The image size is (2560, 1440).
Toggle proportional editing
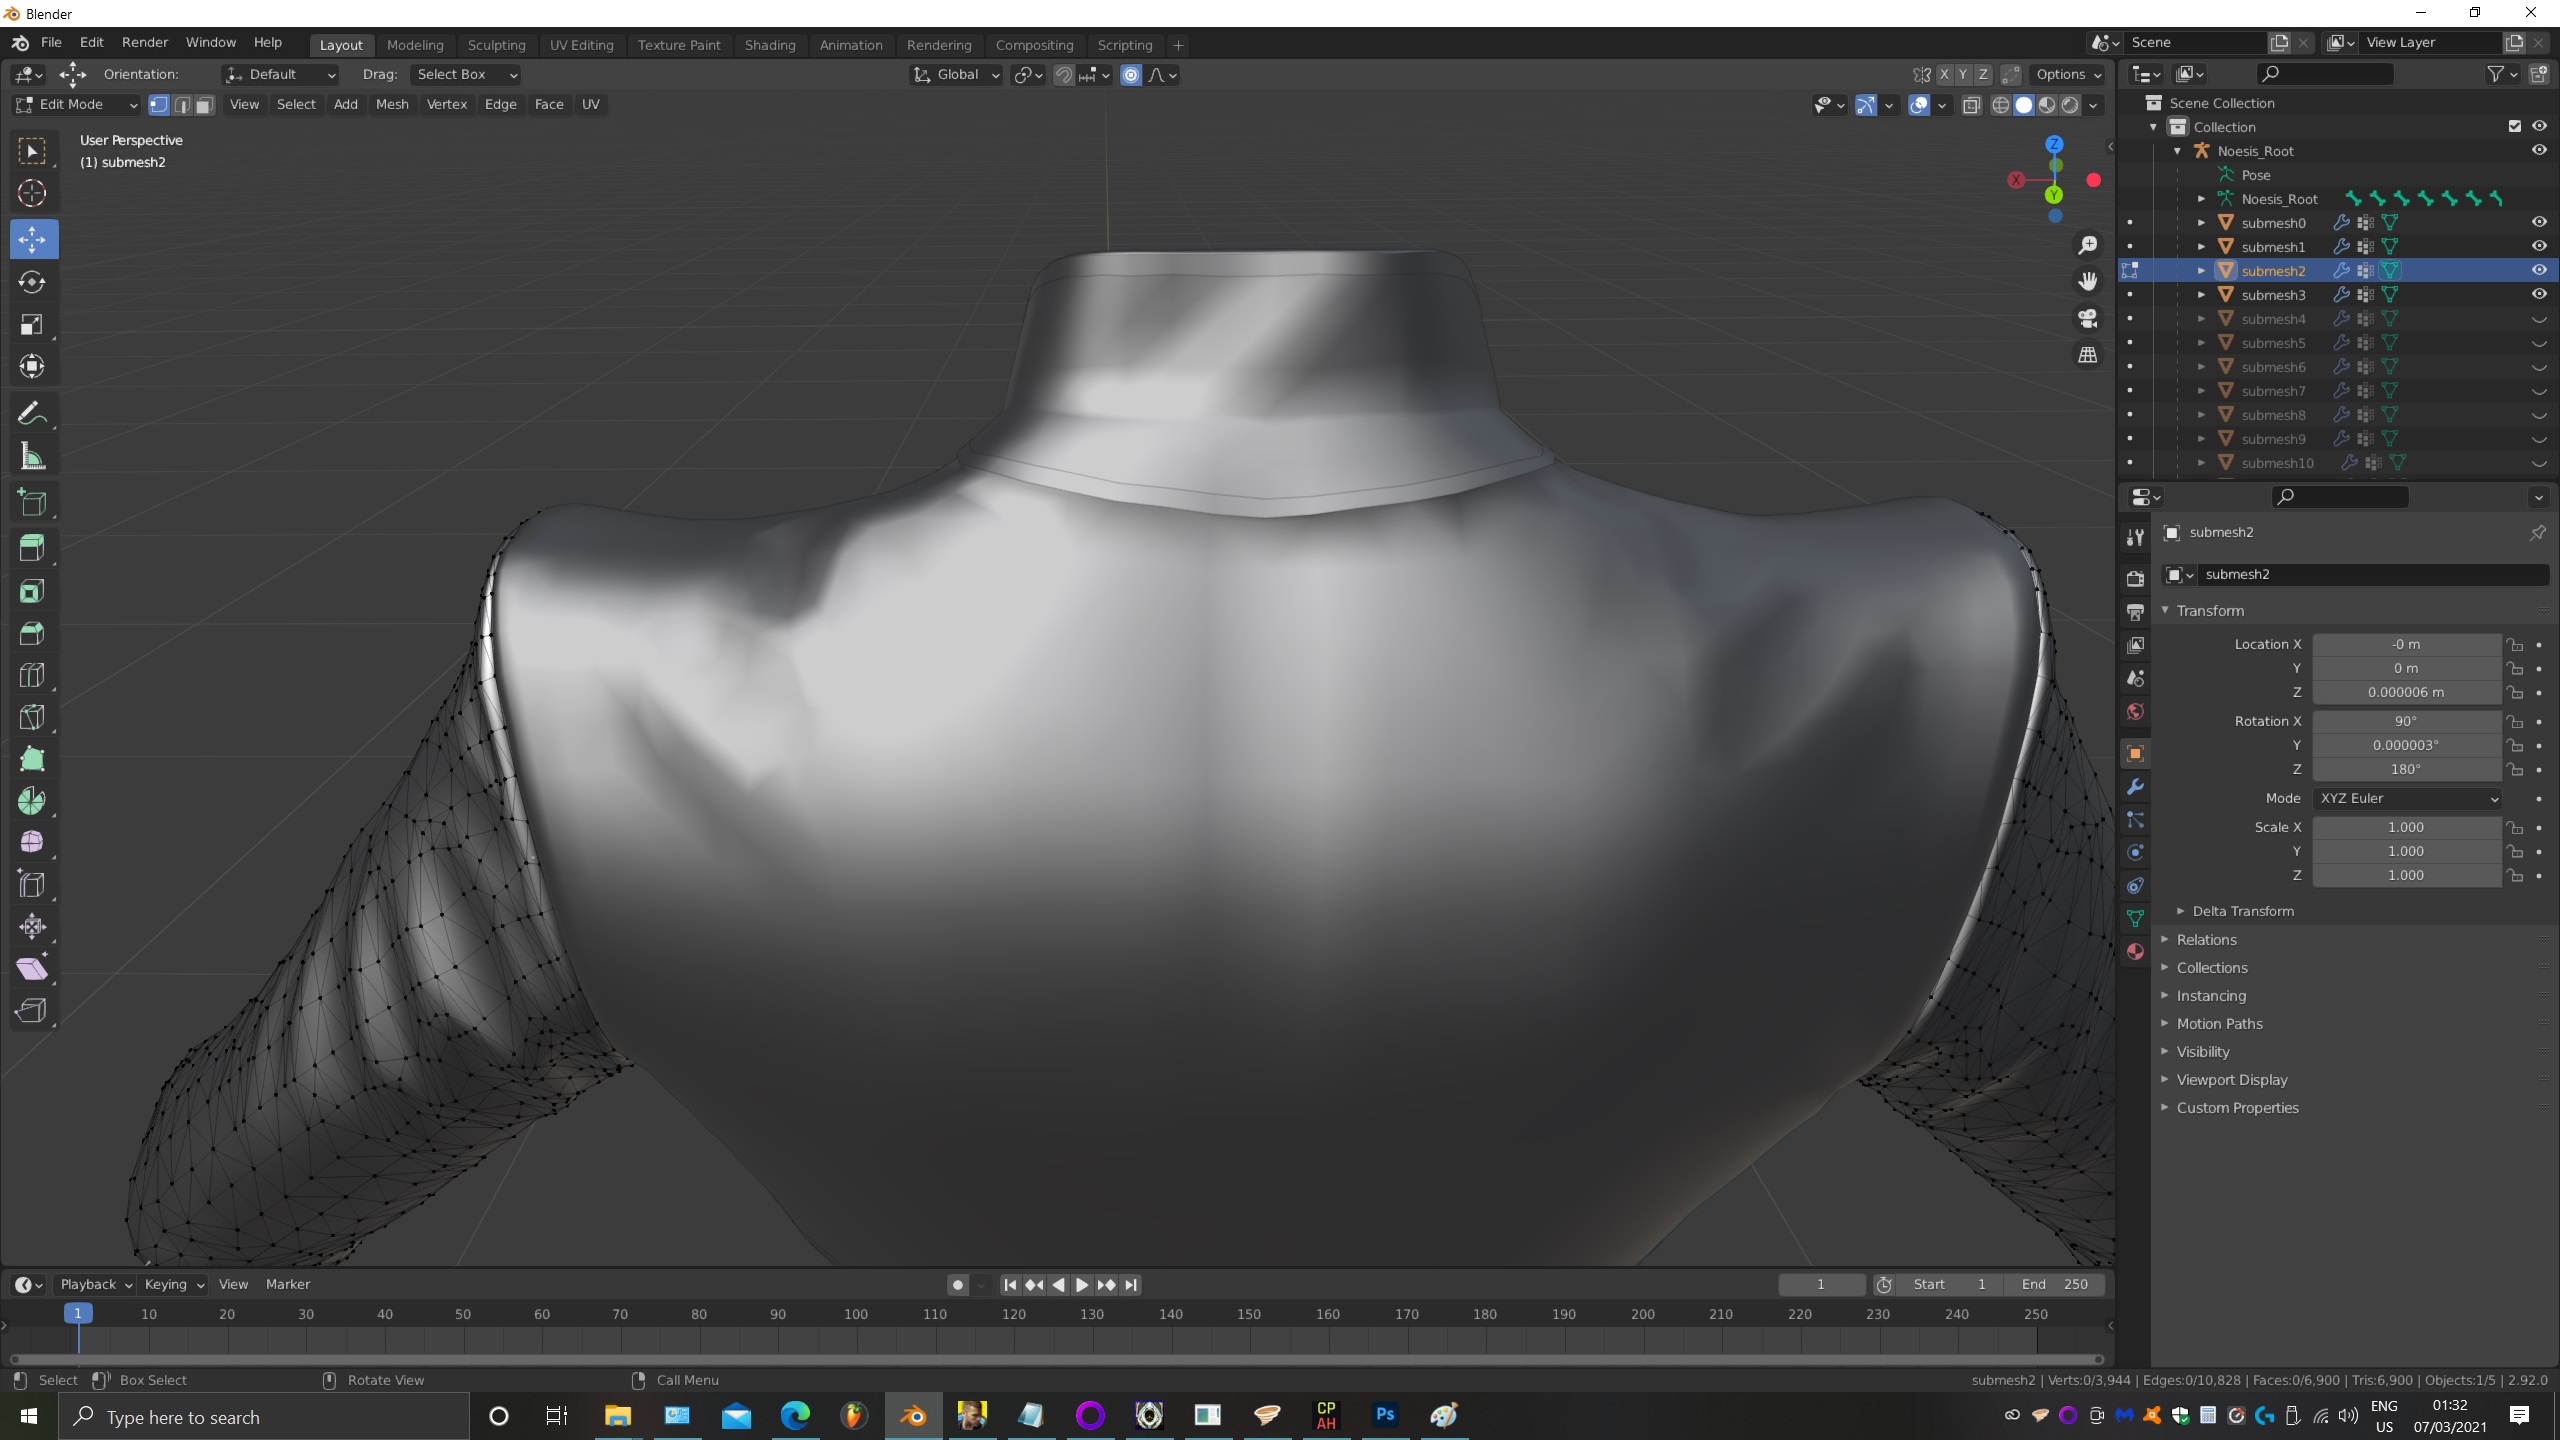(1131, 75)
